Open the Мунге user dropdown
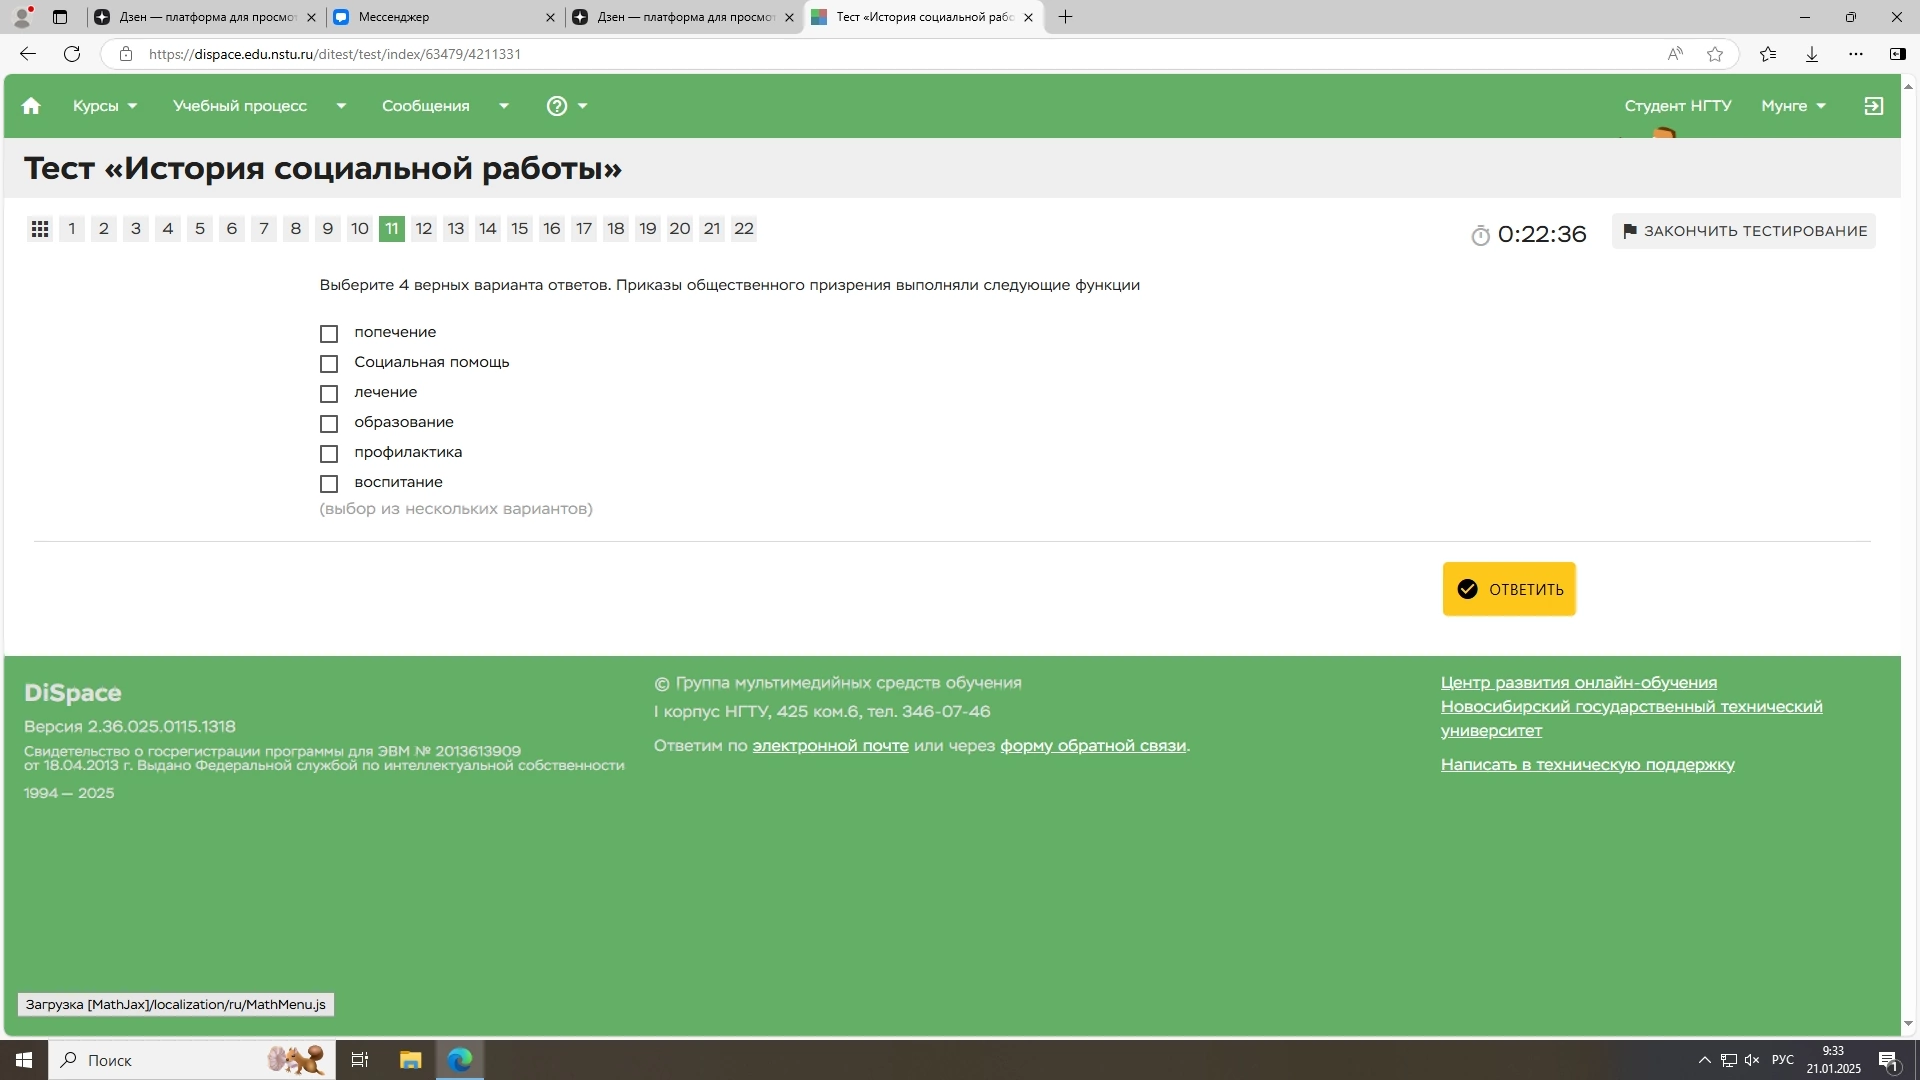The height and width of the screenshot is (1080, 1920). click(1794, 106)
